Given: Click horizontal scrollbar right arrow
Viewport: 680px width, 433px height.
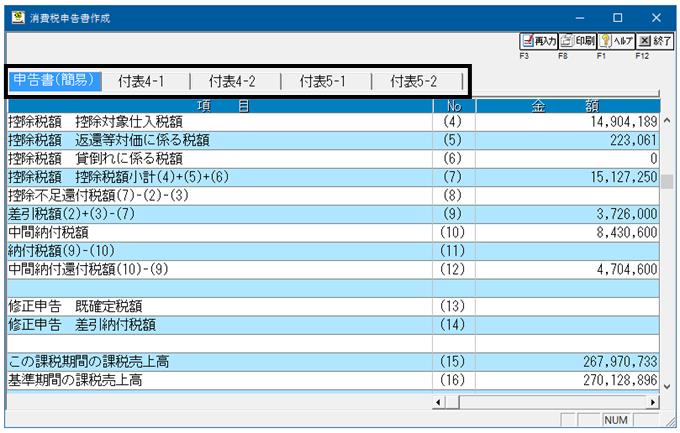Looking at the screenshot, I should pos(653,403).
